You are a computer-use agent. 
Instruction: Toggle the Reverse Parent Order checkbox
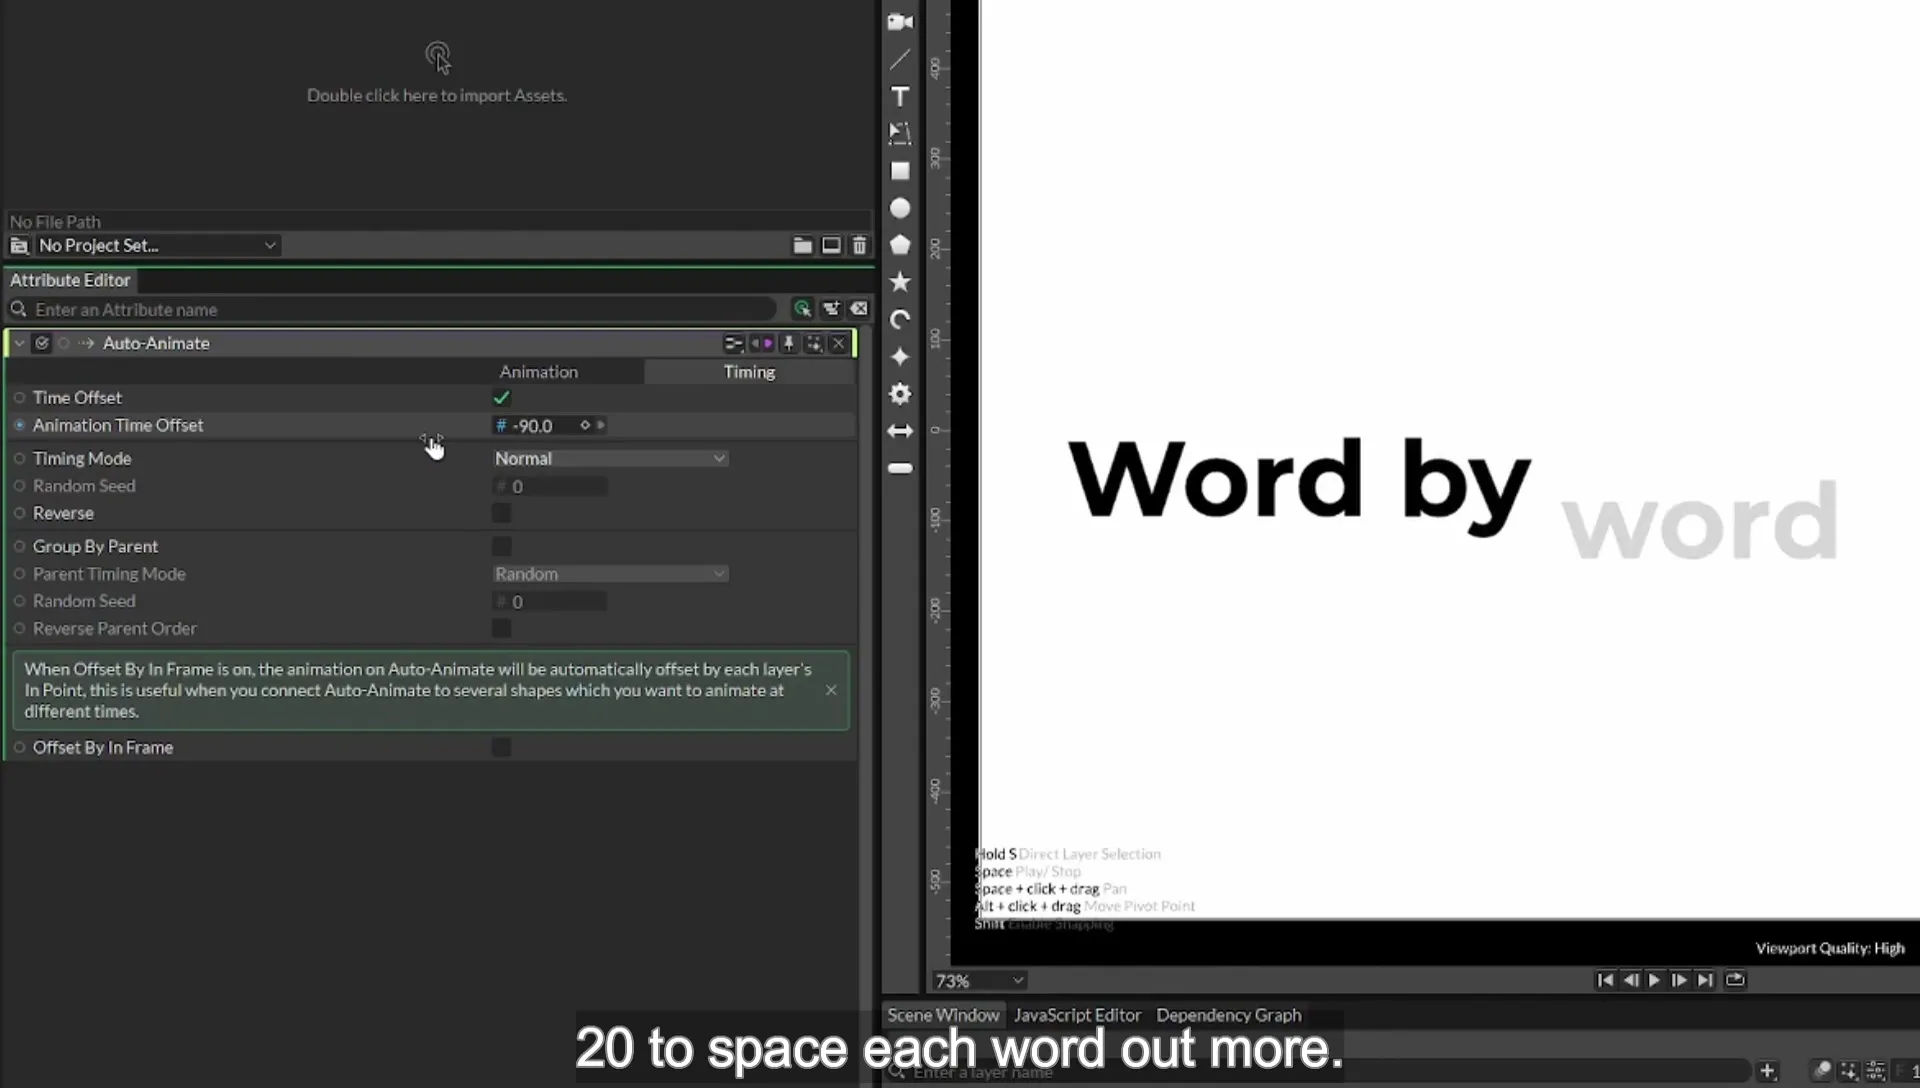pyautogui.click(x=501, y=628)
